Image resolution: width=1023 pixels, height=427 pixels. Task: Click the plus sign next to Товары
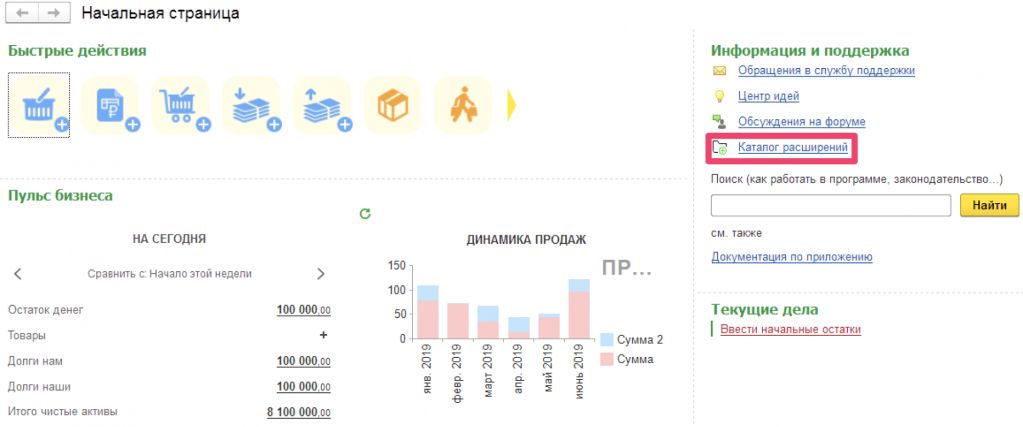coord(323,335)
